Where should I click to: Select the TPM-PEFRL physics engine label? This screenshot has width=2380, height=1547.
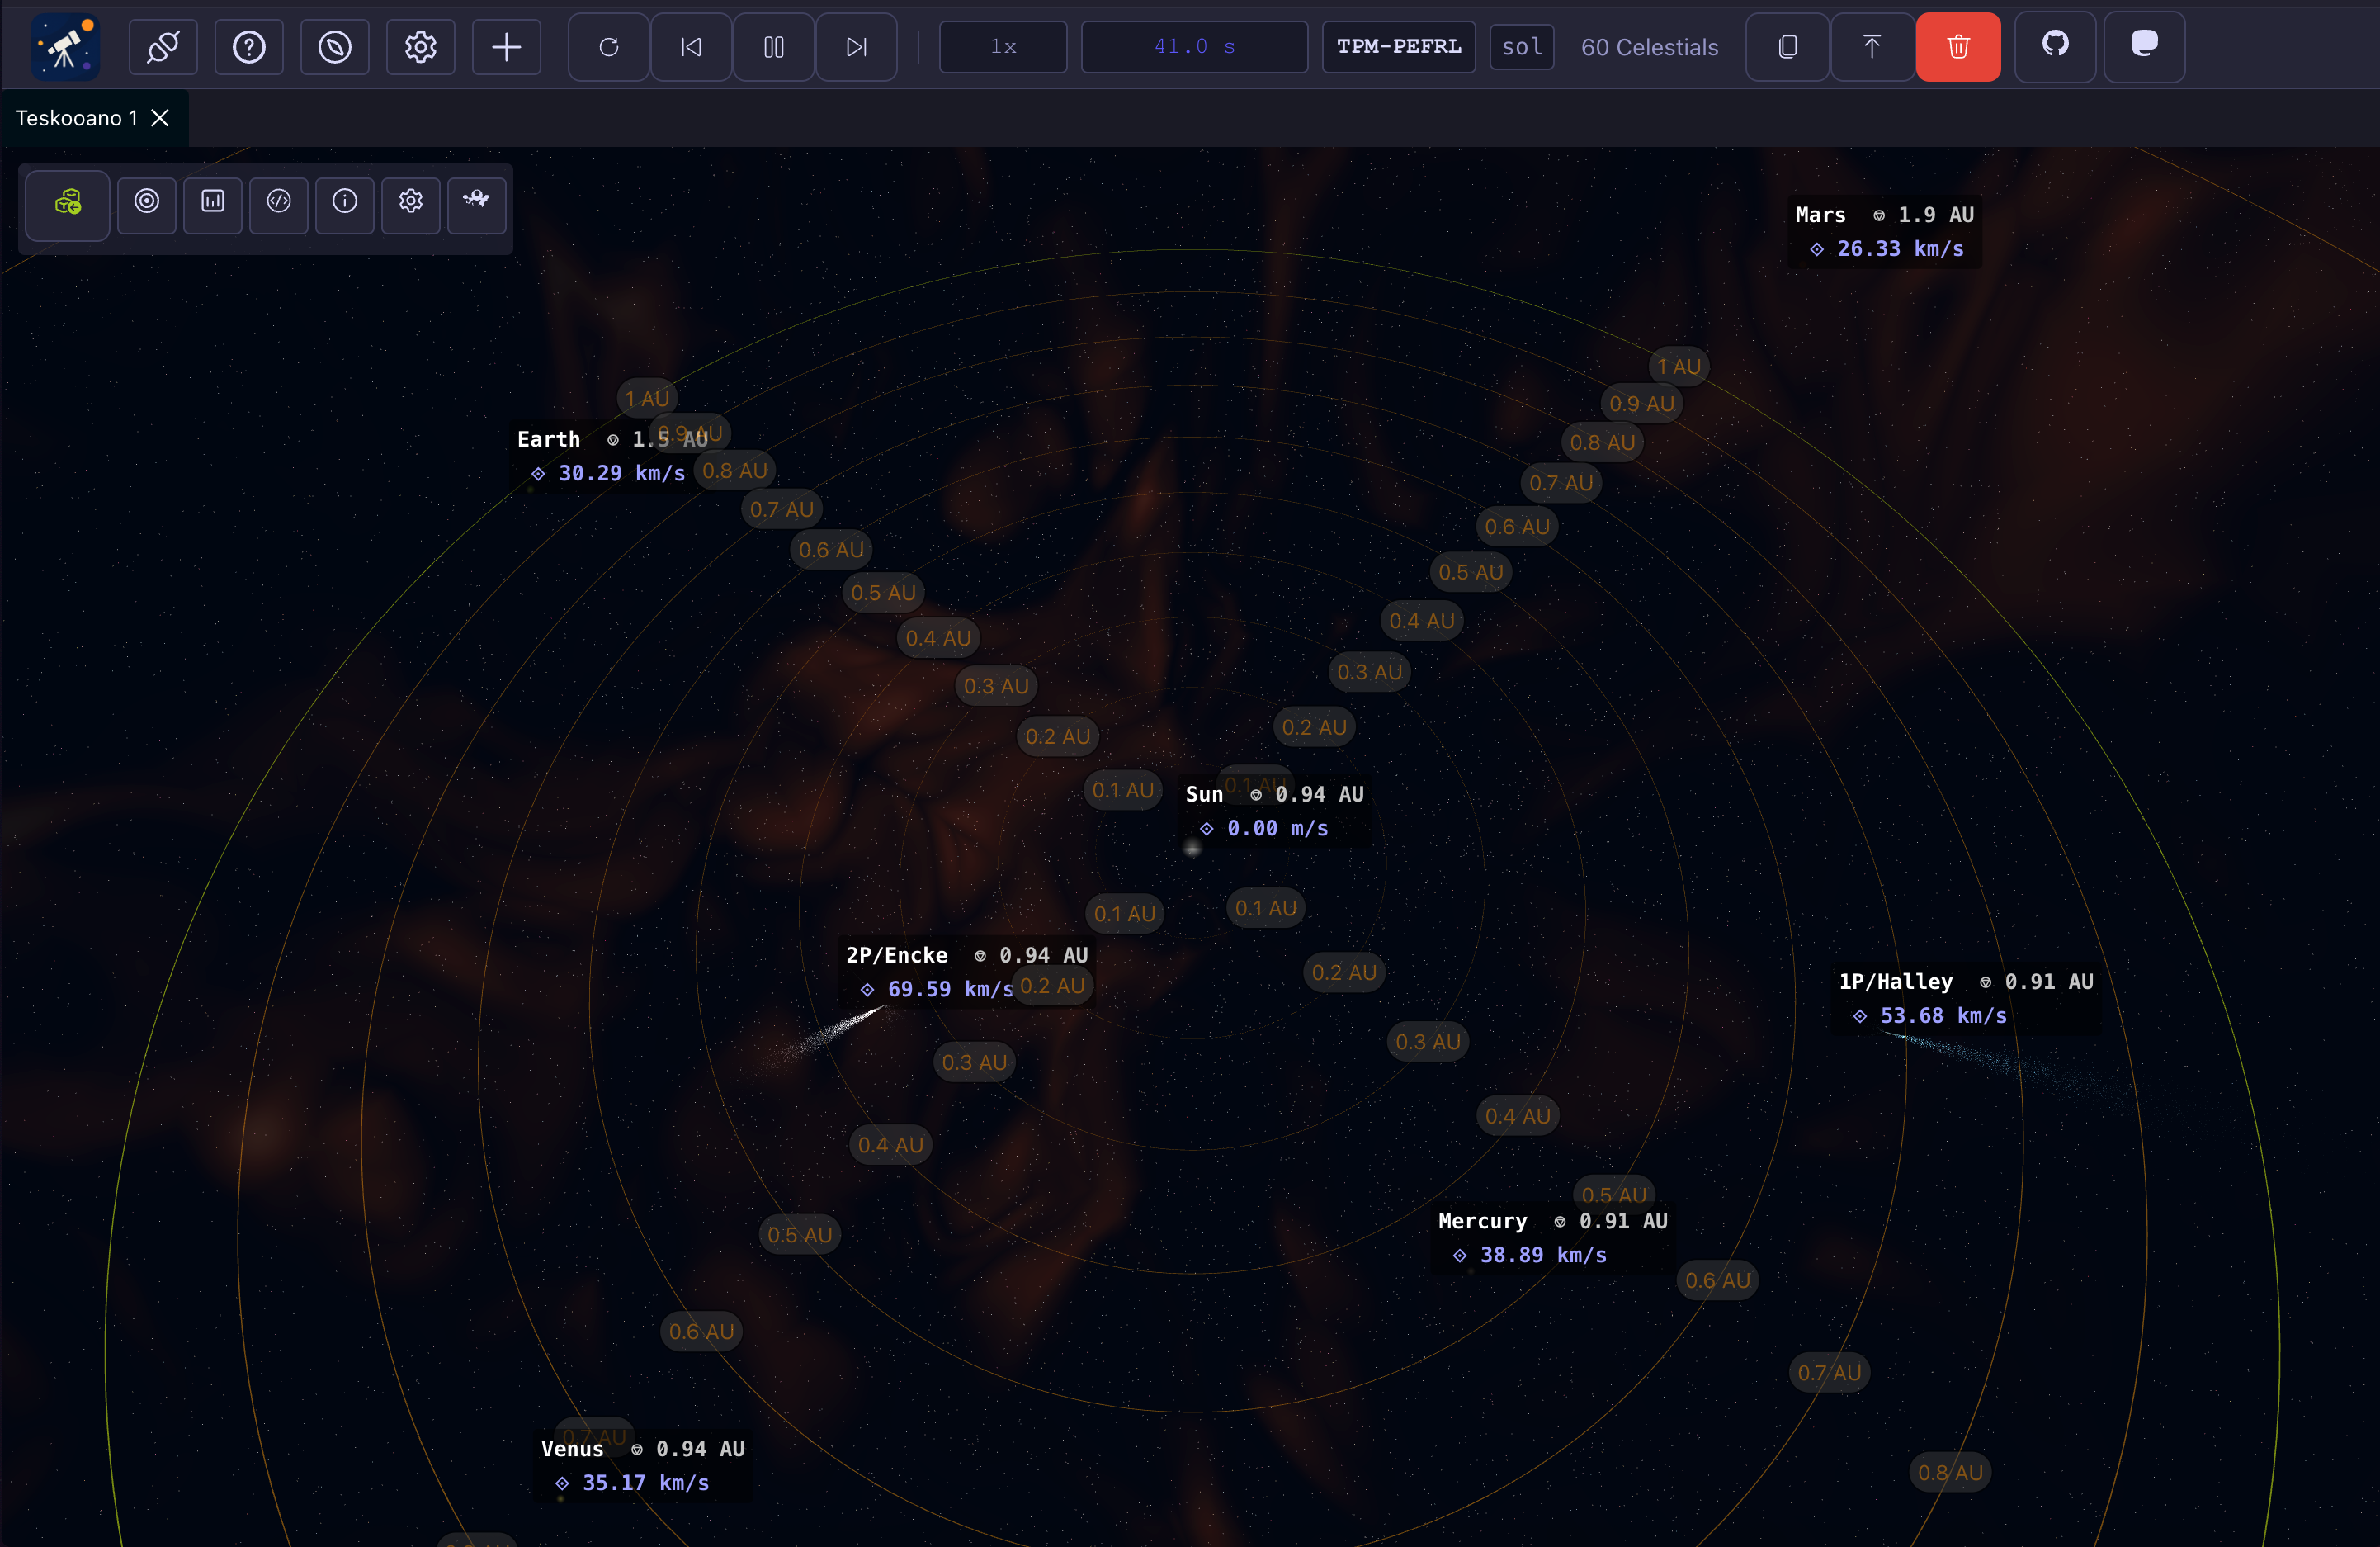click(x=1399, y=47)
